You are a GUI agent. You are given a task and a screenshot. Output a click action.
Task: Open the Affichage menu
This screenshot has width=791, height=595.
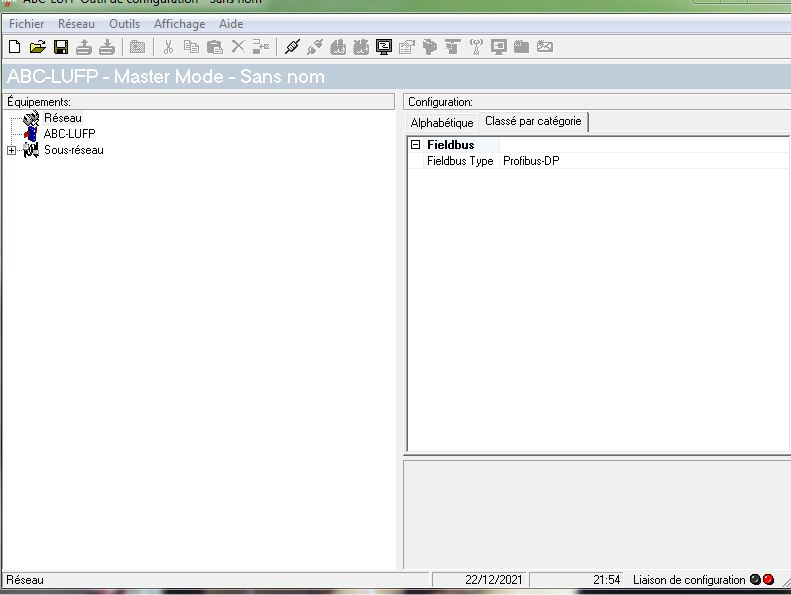179,24
